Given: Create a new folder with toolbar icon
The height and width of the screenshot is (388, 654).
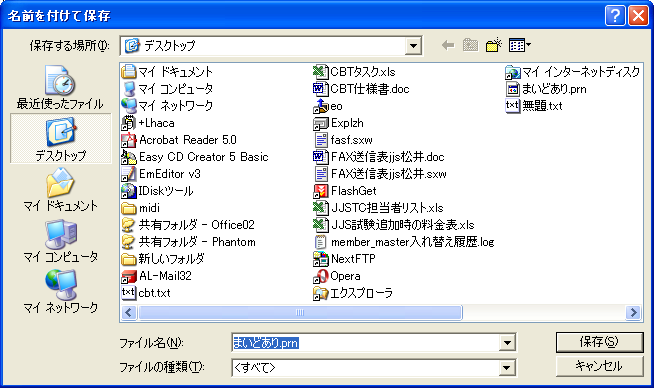Looking at the screenshot, I should [x=494, y=45].
